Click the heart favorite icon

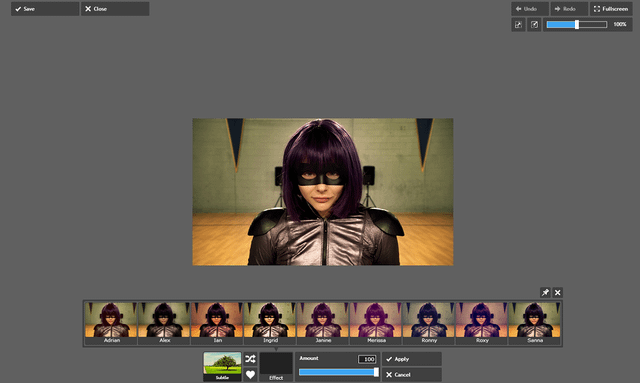pyautogui.click(x=250, y=374)
